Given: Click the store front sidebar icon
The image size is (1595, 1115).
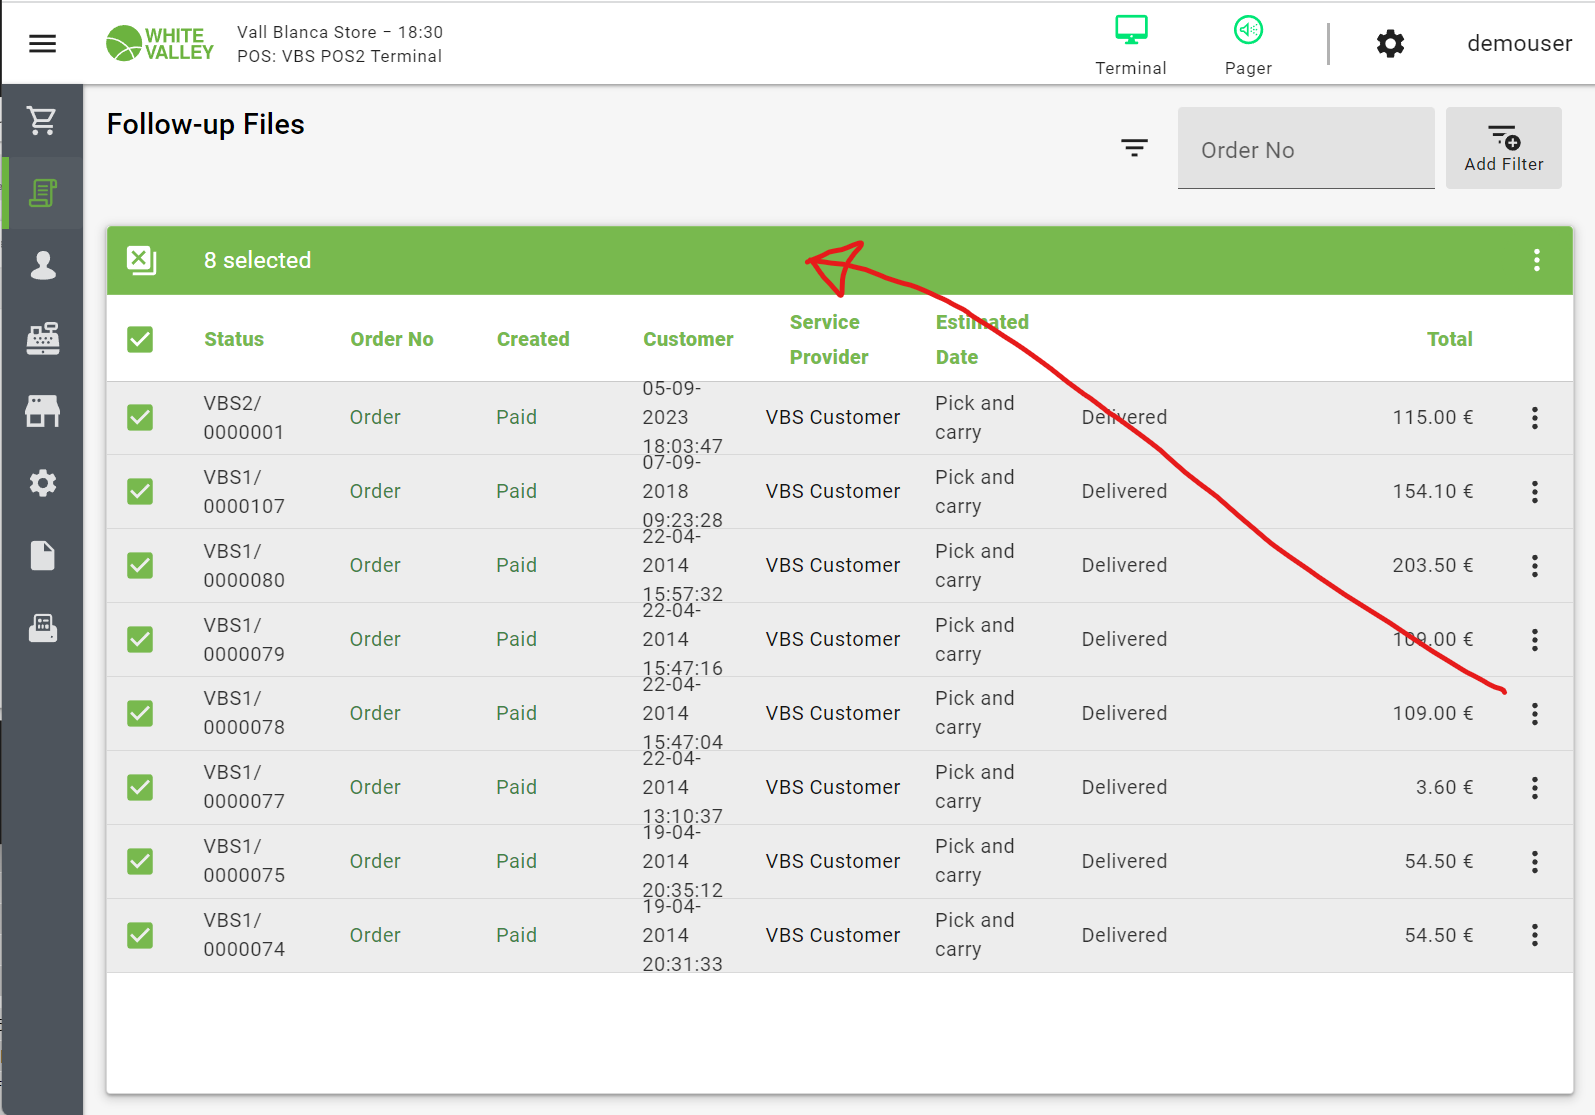Looking at the screenshot, I should tap(42, 410).
